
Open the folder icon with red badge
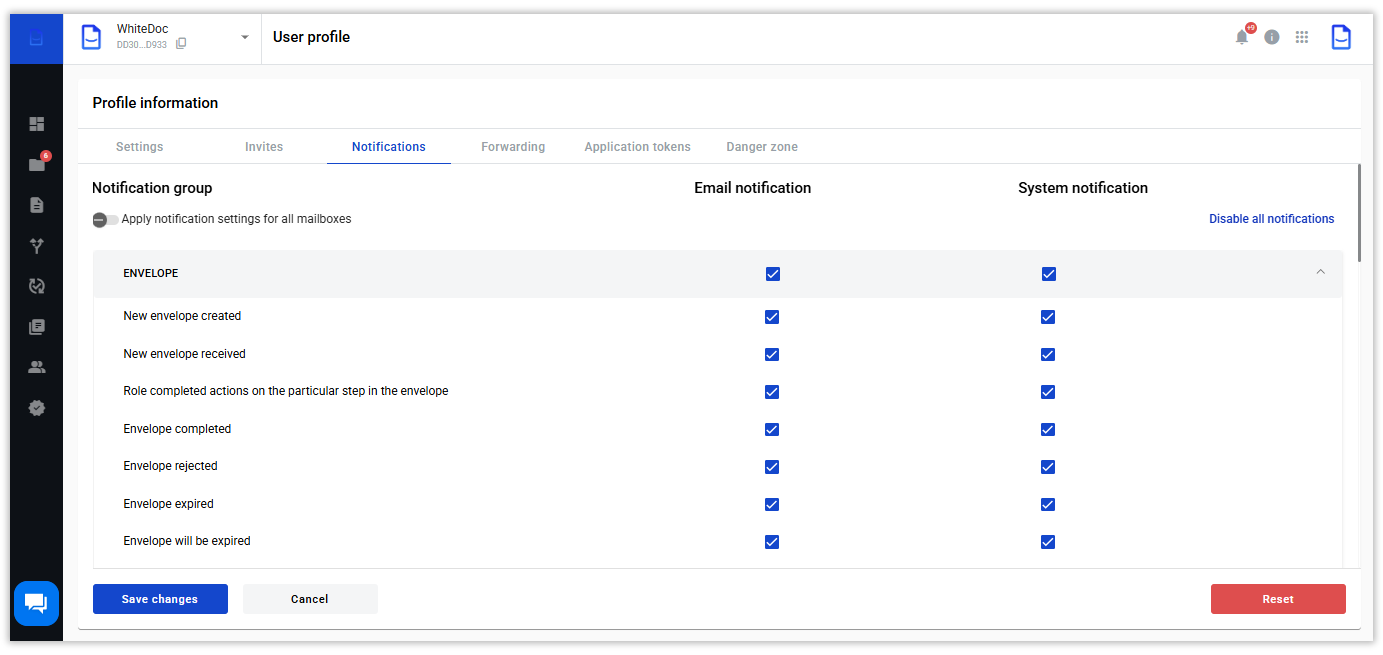pyautogui.click(x=37, y=165)
